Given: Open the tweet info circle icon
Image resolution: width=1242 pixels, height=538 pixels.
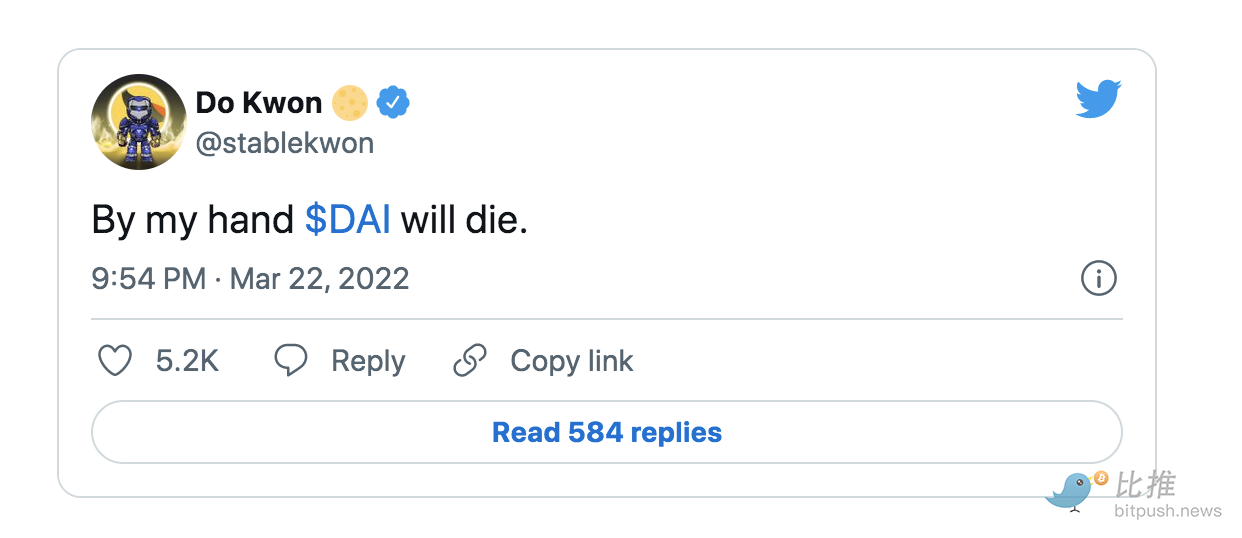Looking at the screenshot, I should pyautogui.click(x=1099, y=278).
